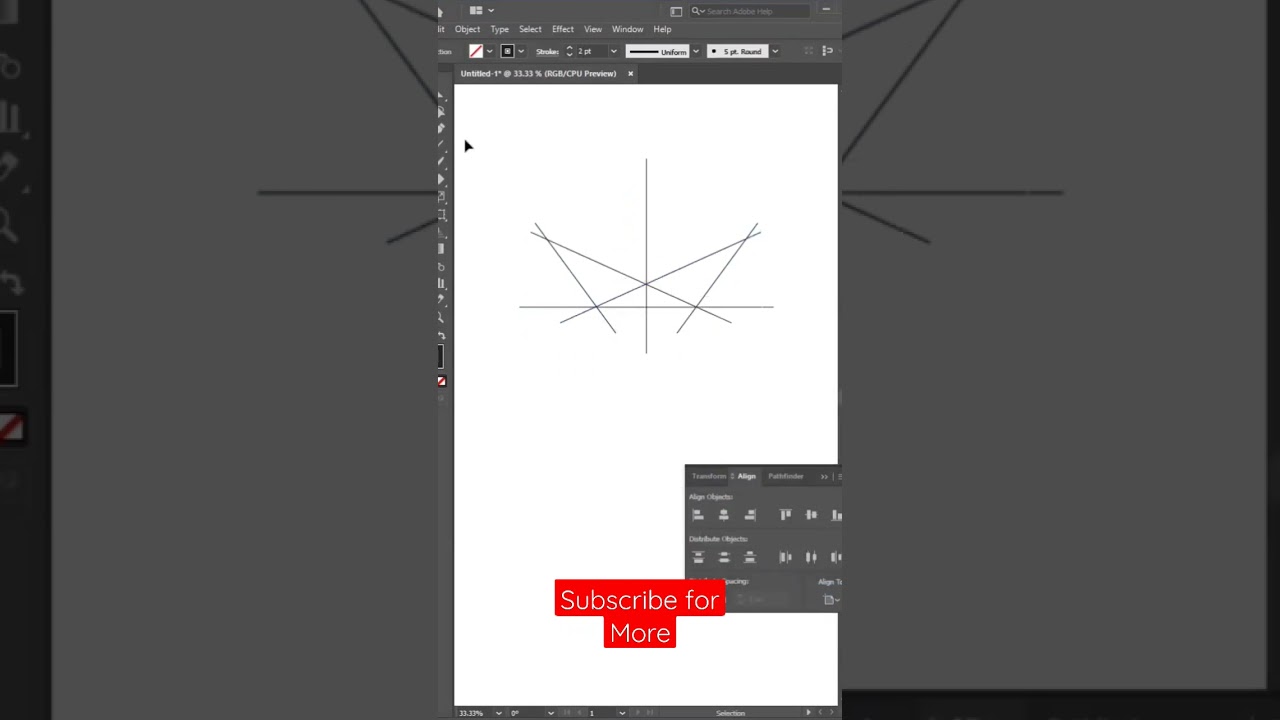Click the Stroke color swatch in control bar
This screenshot has height=720, width=1280.
click(508, 51)
